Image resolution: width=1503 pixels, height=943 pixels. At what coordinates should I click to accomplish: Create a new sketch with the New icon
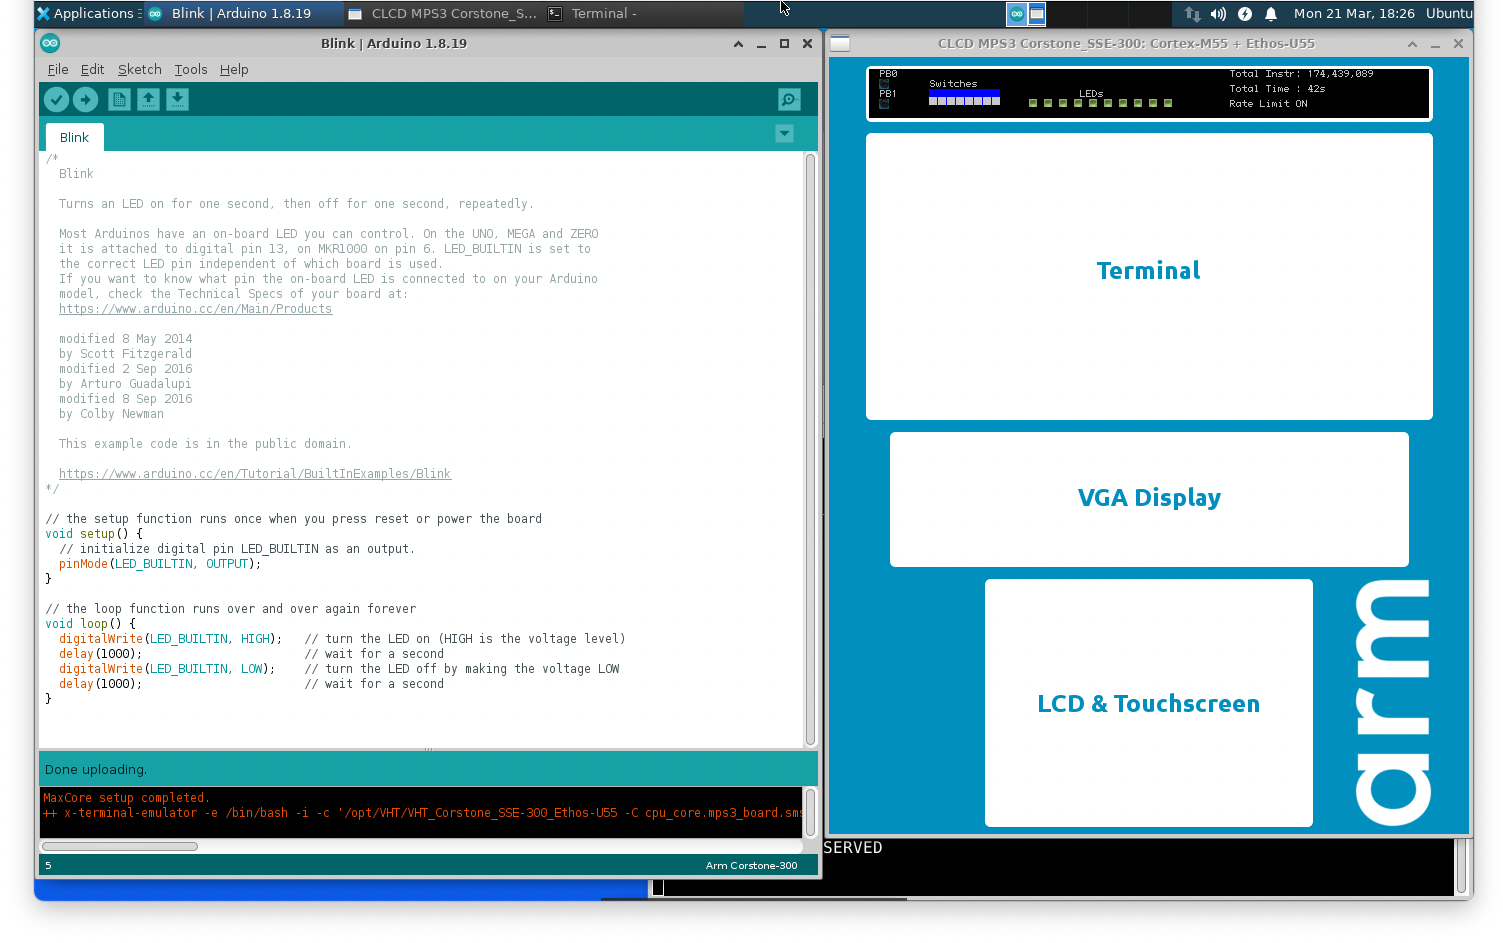click(119, 99)
